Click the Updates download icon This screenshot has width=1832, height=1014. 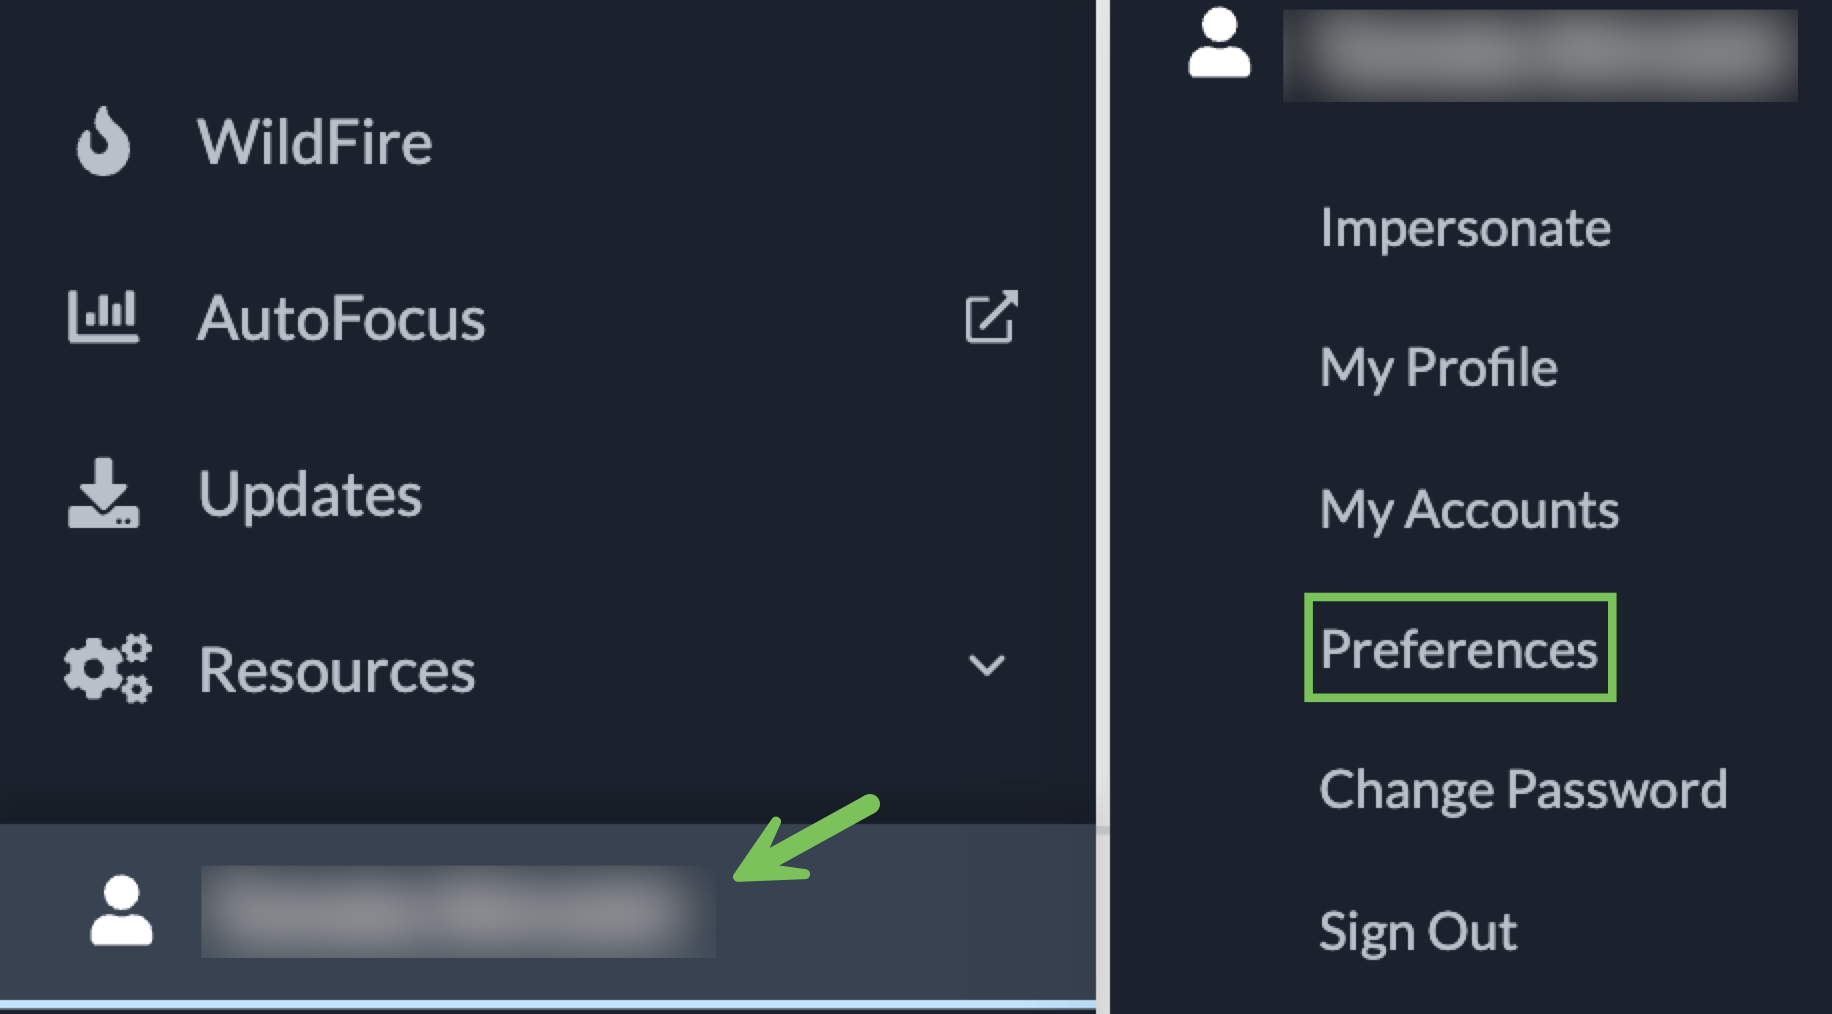click(x=103, y=493)
